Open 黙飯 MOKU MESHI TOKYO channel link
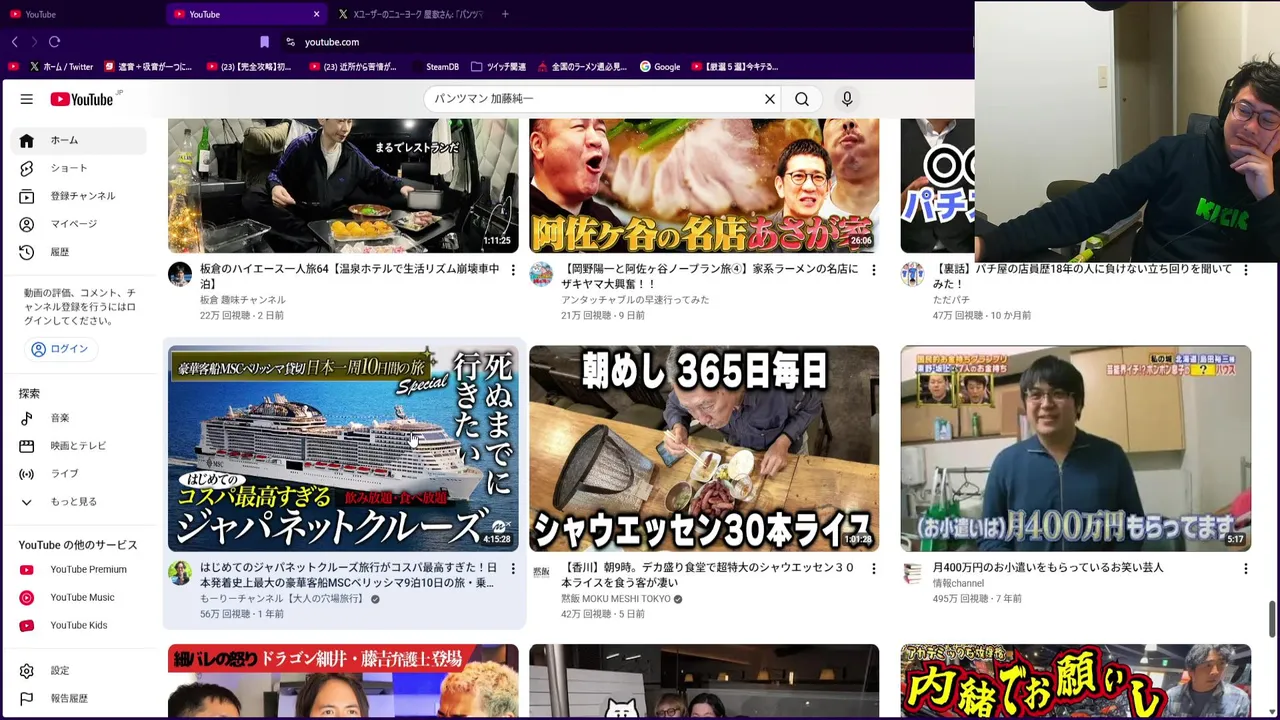 click(615, 599)
